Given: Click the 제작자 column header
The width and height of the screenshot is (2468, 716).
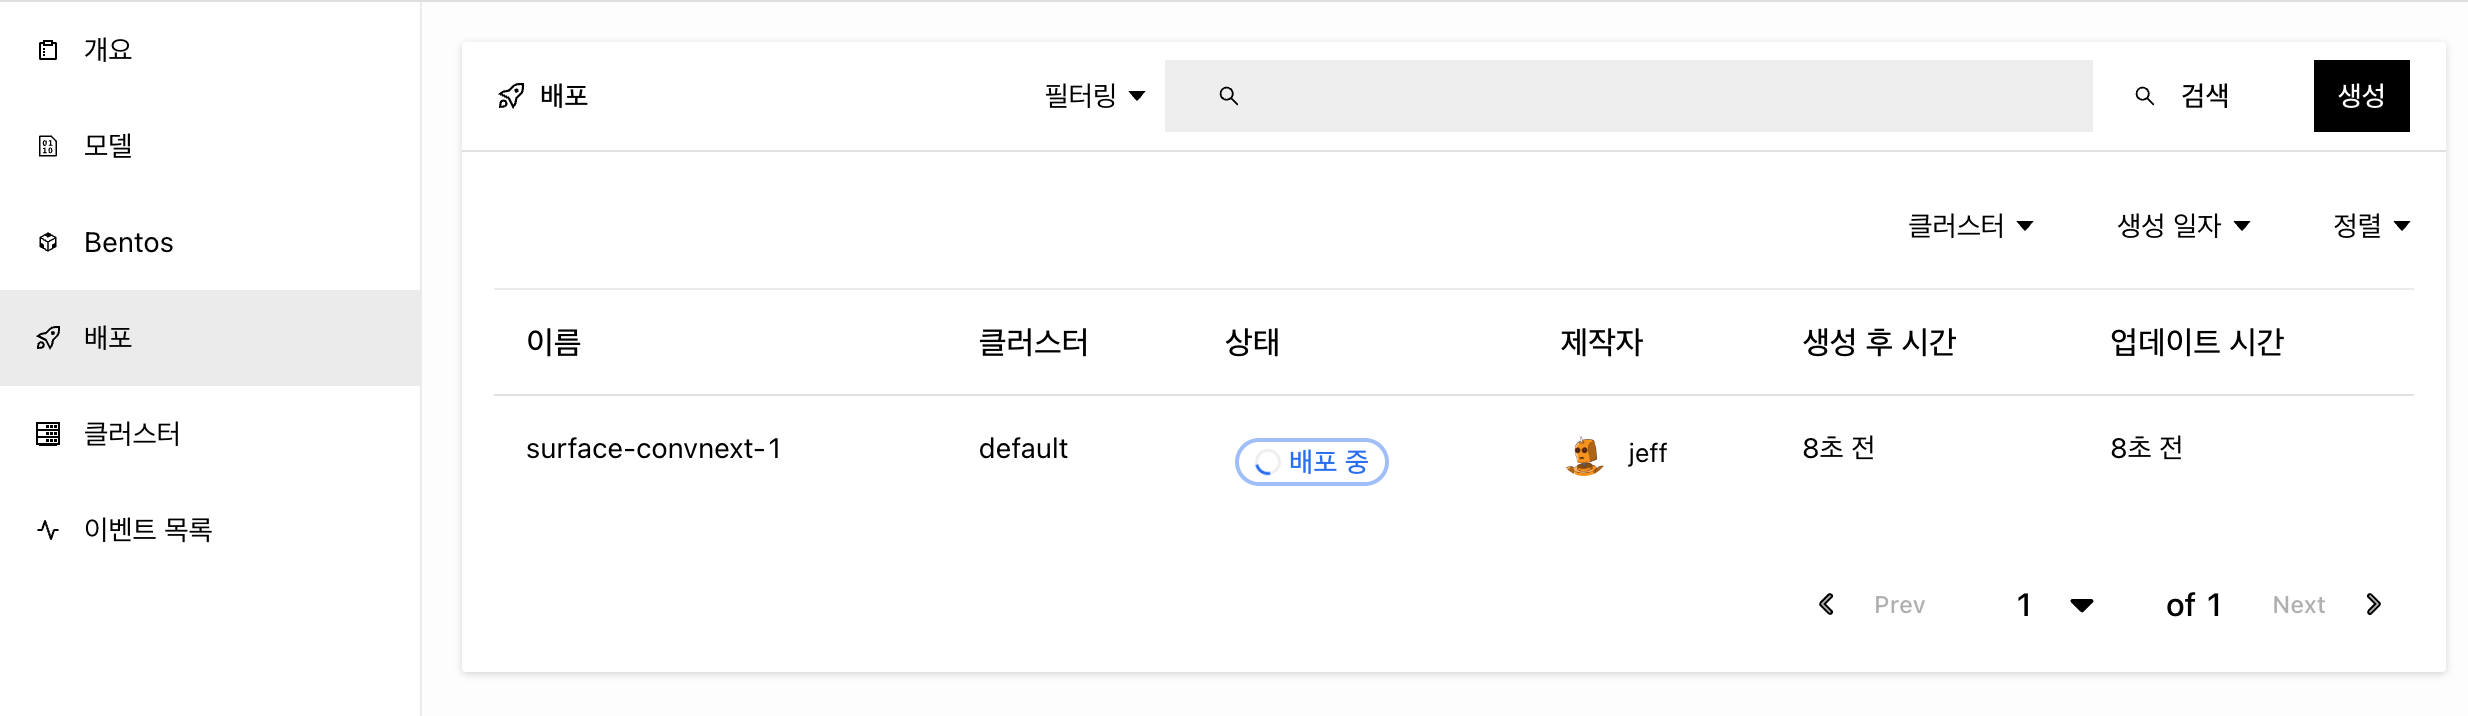Looking at the screenshot, I should (x=1602, y=343).
